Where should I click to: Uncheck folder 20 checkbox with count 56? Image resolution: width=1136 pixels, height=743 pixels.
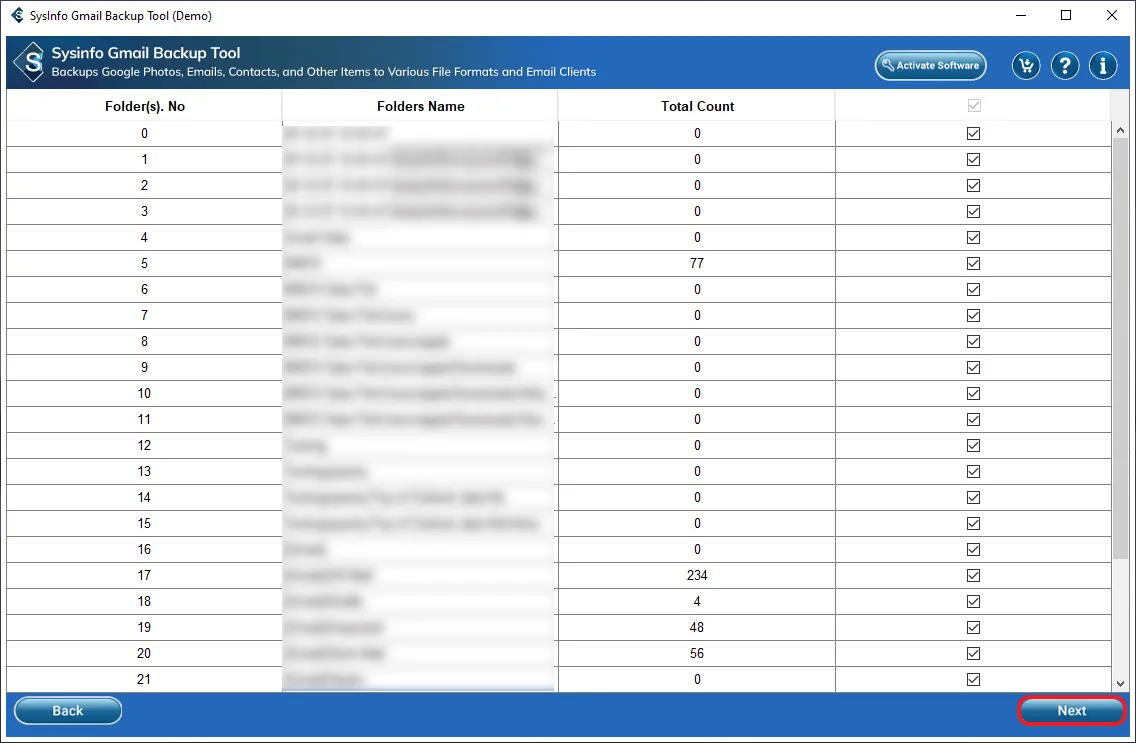(x=974, y=654)
